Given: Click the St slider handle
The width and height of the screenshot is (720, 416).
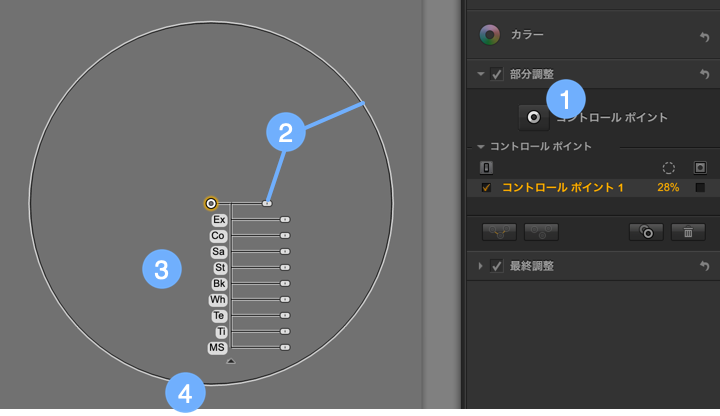Looking at the screenshot, I should [285, 268].
